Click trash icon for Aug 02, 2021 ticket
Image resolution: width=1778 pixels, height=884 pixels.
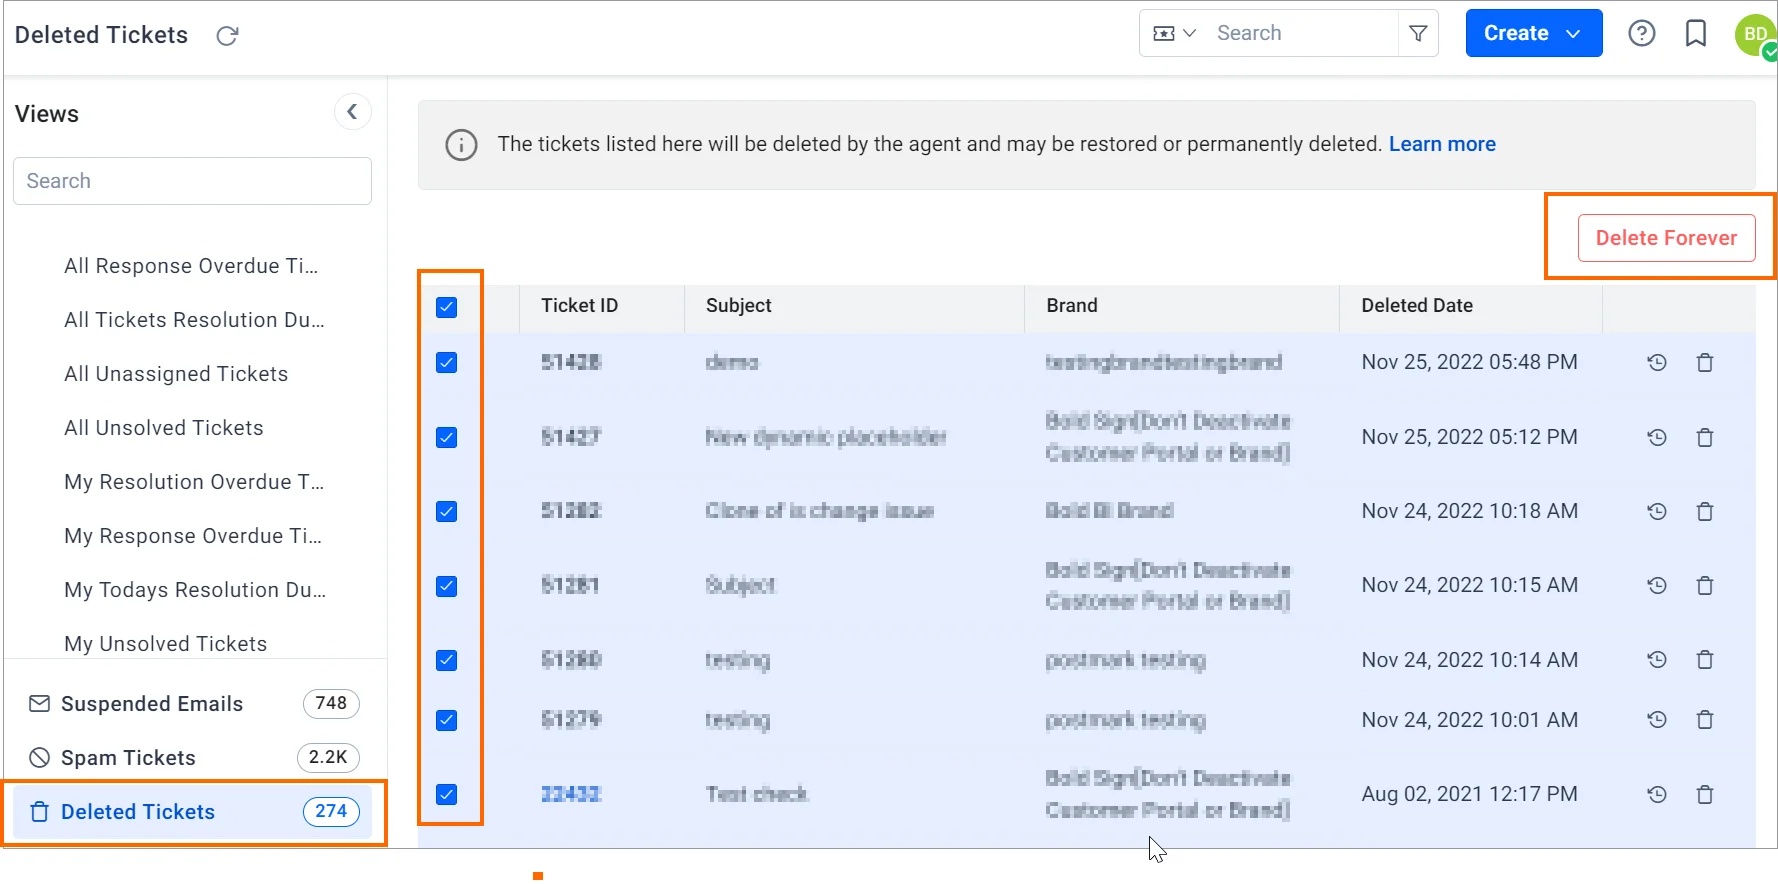click(1705, 795)
